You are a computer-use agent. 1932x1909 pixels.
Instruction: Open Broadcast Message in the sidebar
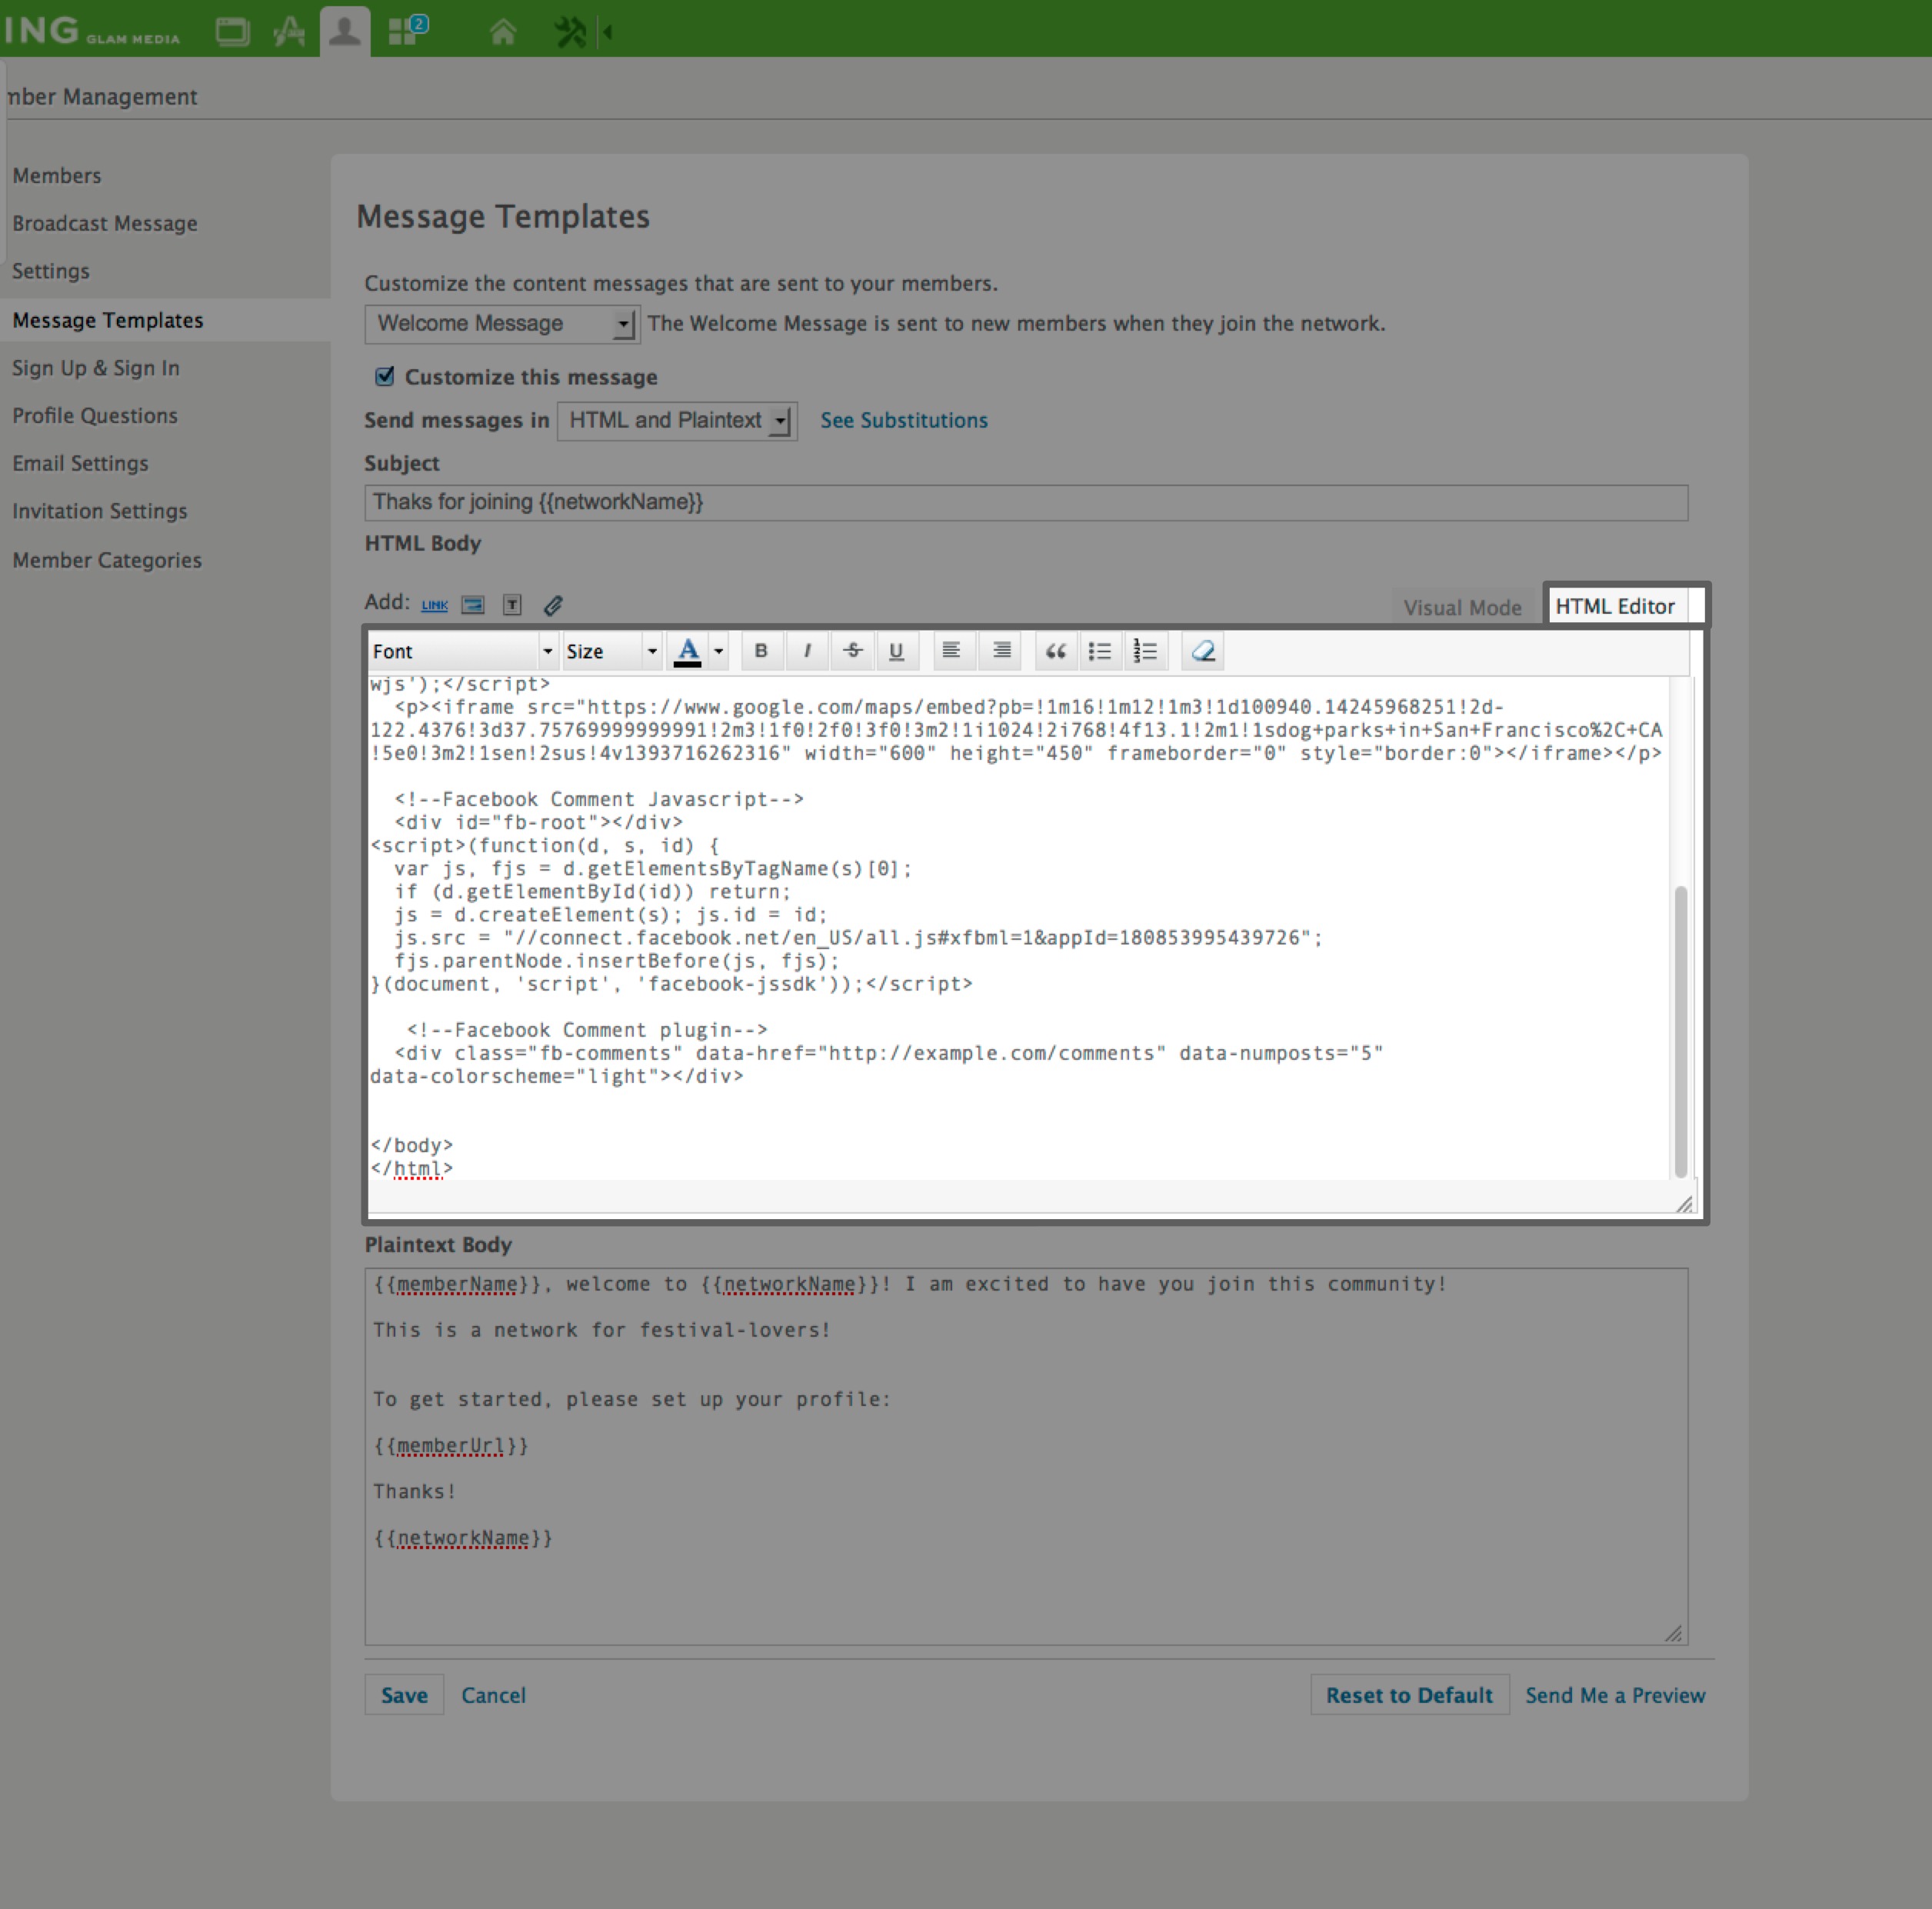pos(105,224)
